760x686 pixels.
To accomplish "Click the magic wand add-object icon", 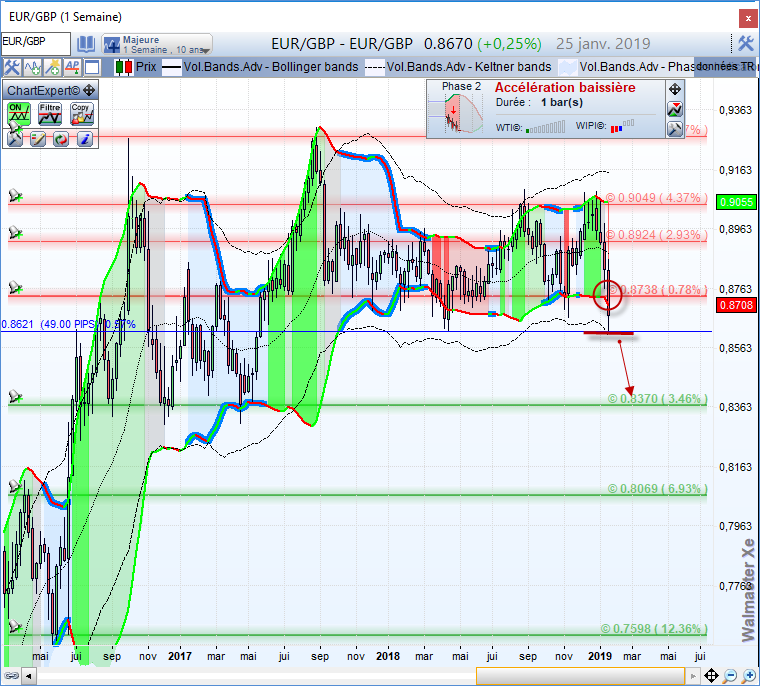I will (52, 67).
